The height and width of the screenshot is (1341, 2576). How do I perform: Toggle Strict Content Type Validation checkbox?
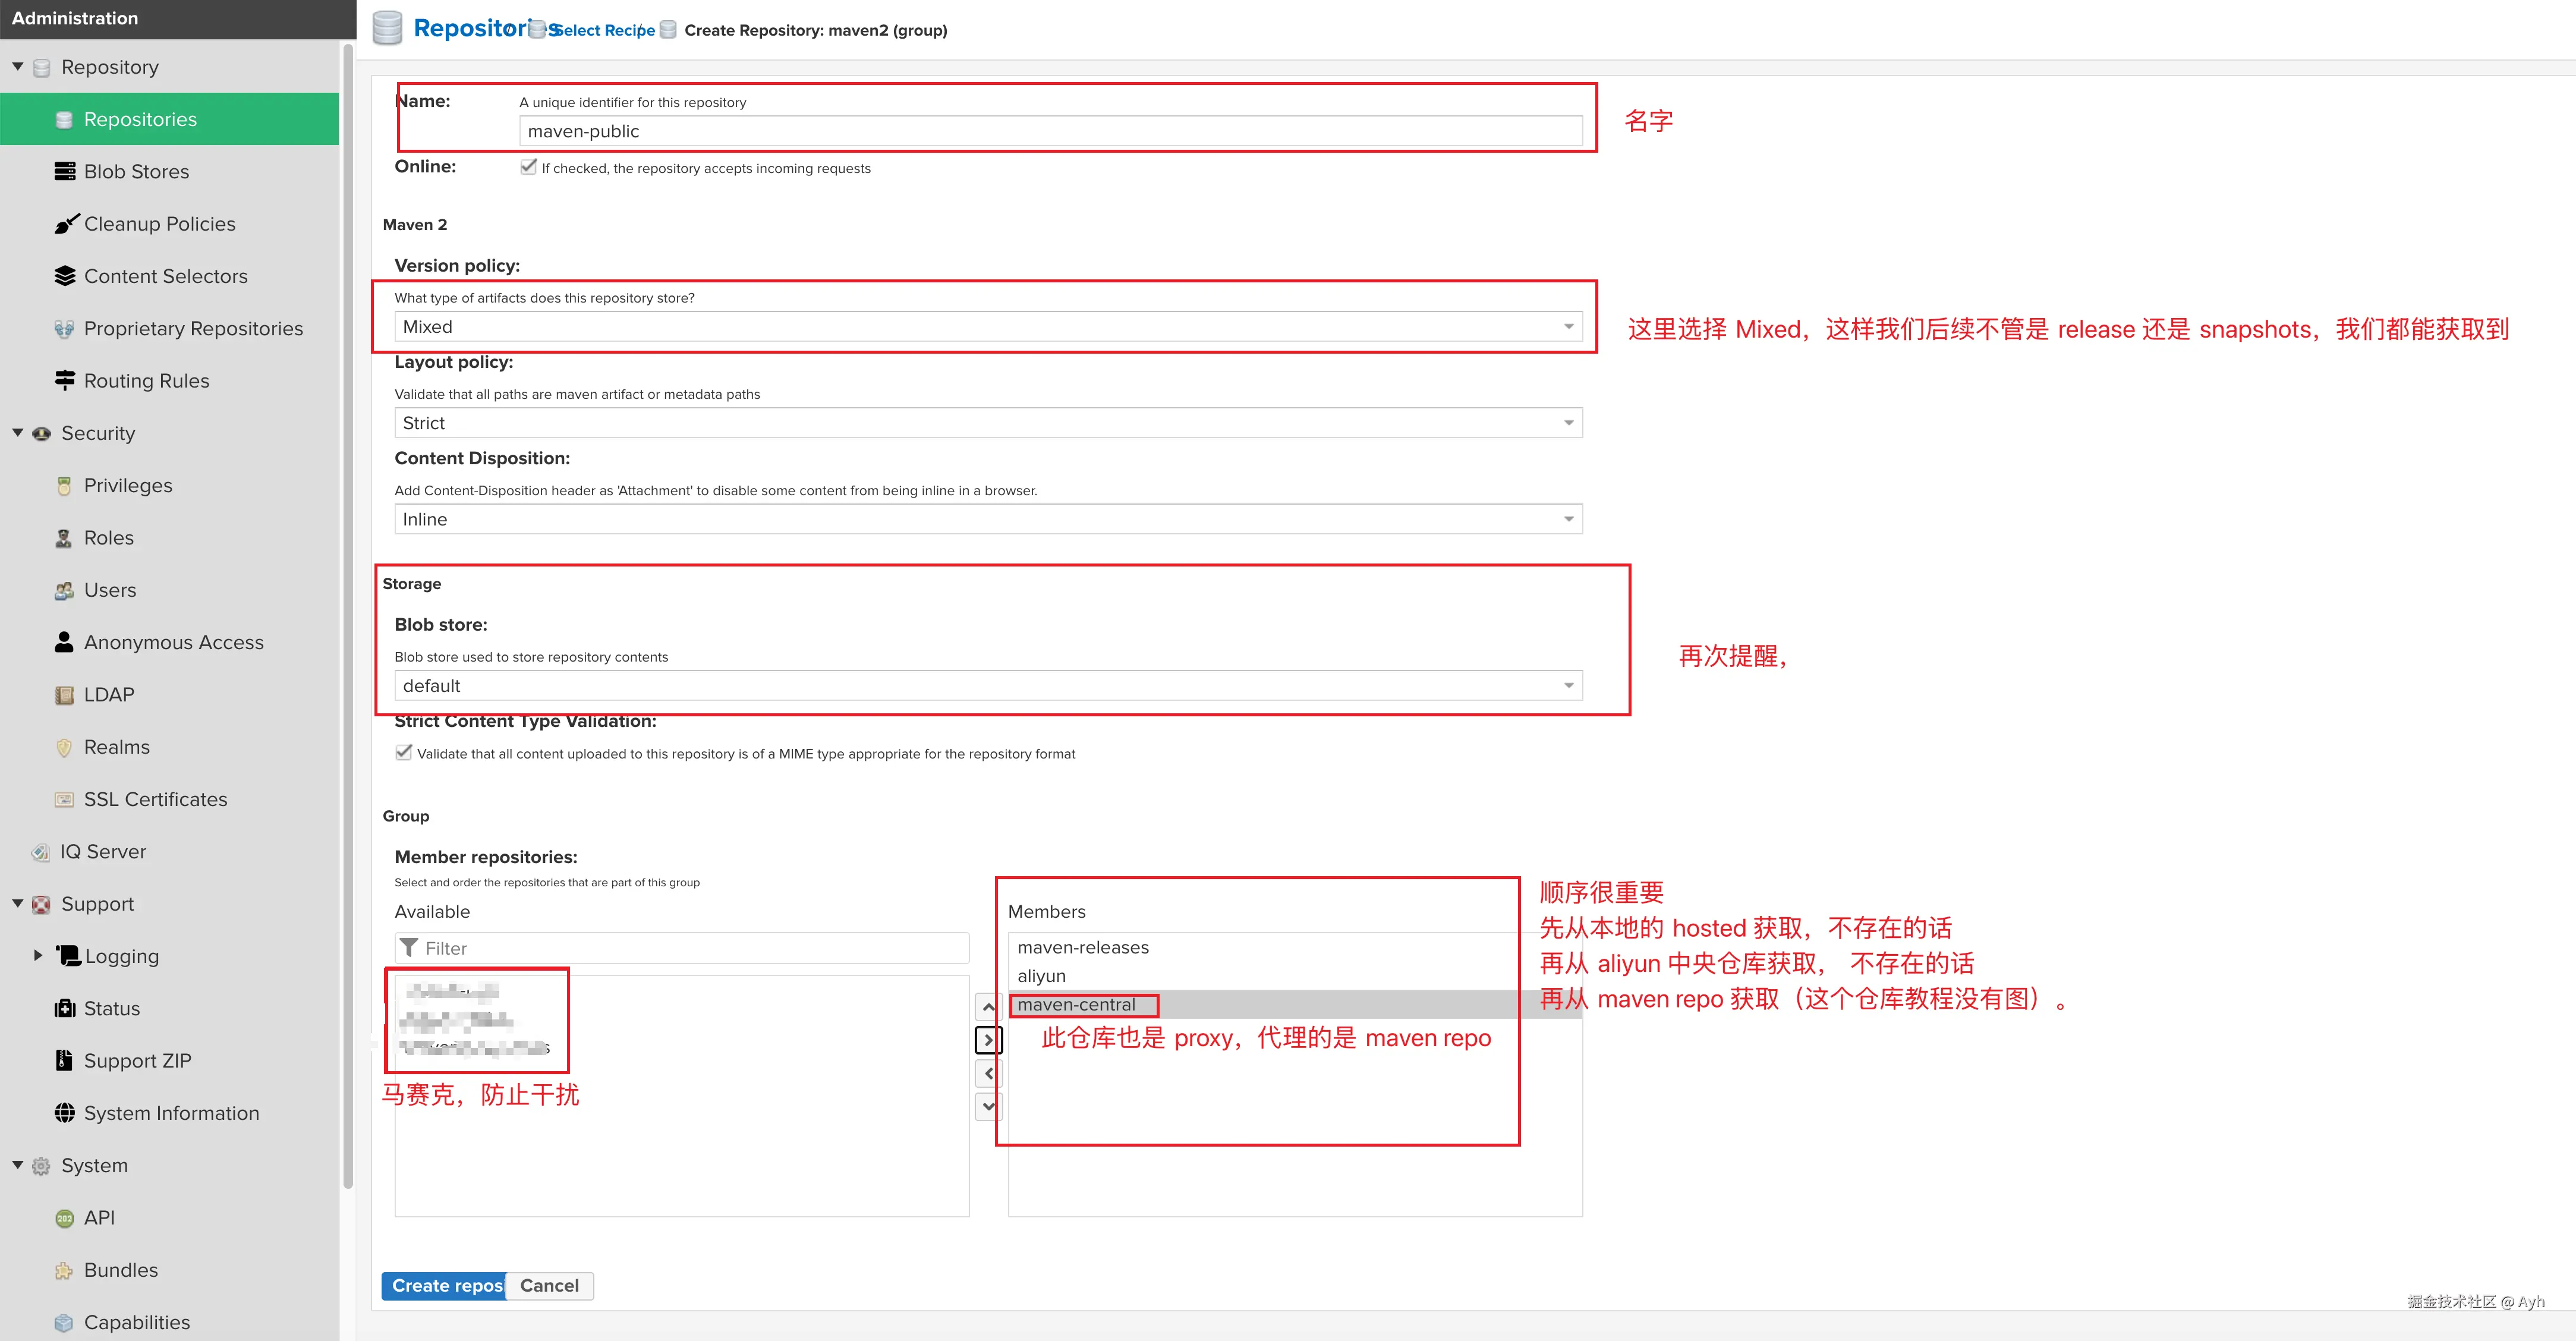[x=403, y=753]
